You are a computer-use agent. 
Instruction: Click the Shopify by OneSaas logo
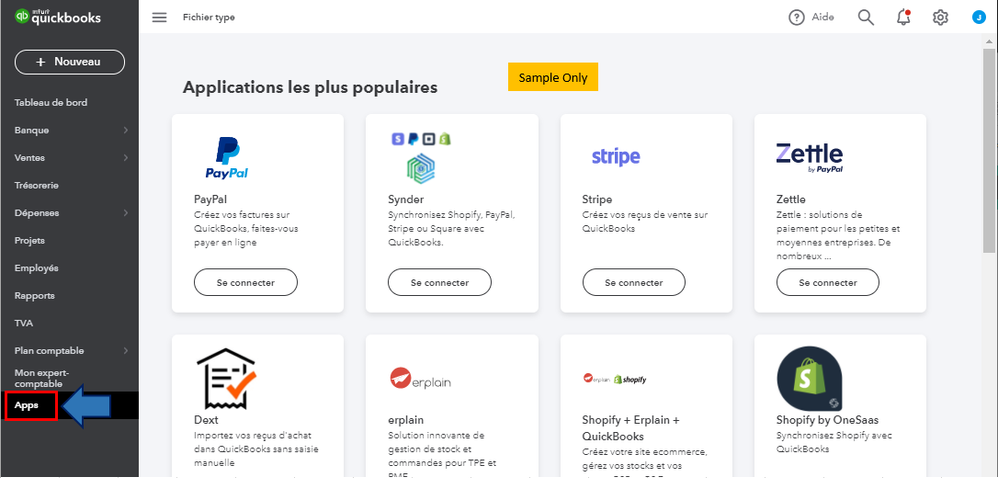point(809,380)
